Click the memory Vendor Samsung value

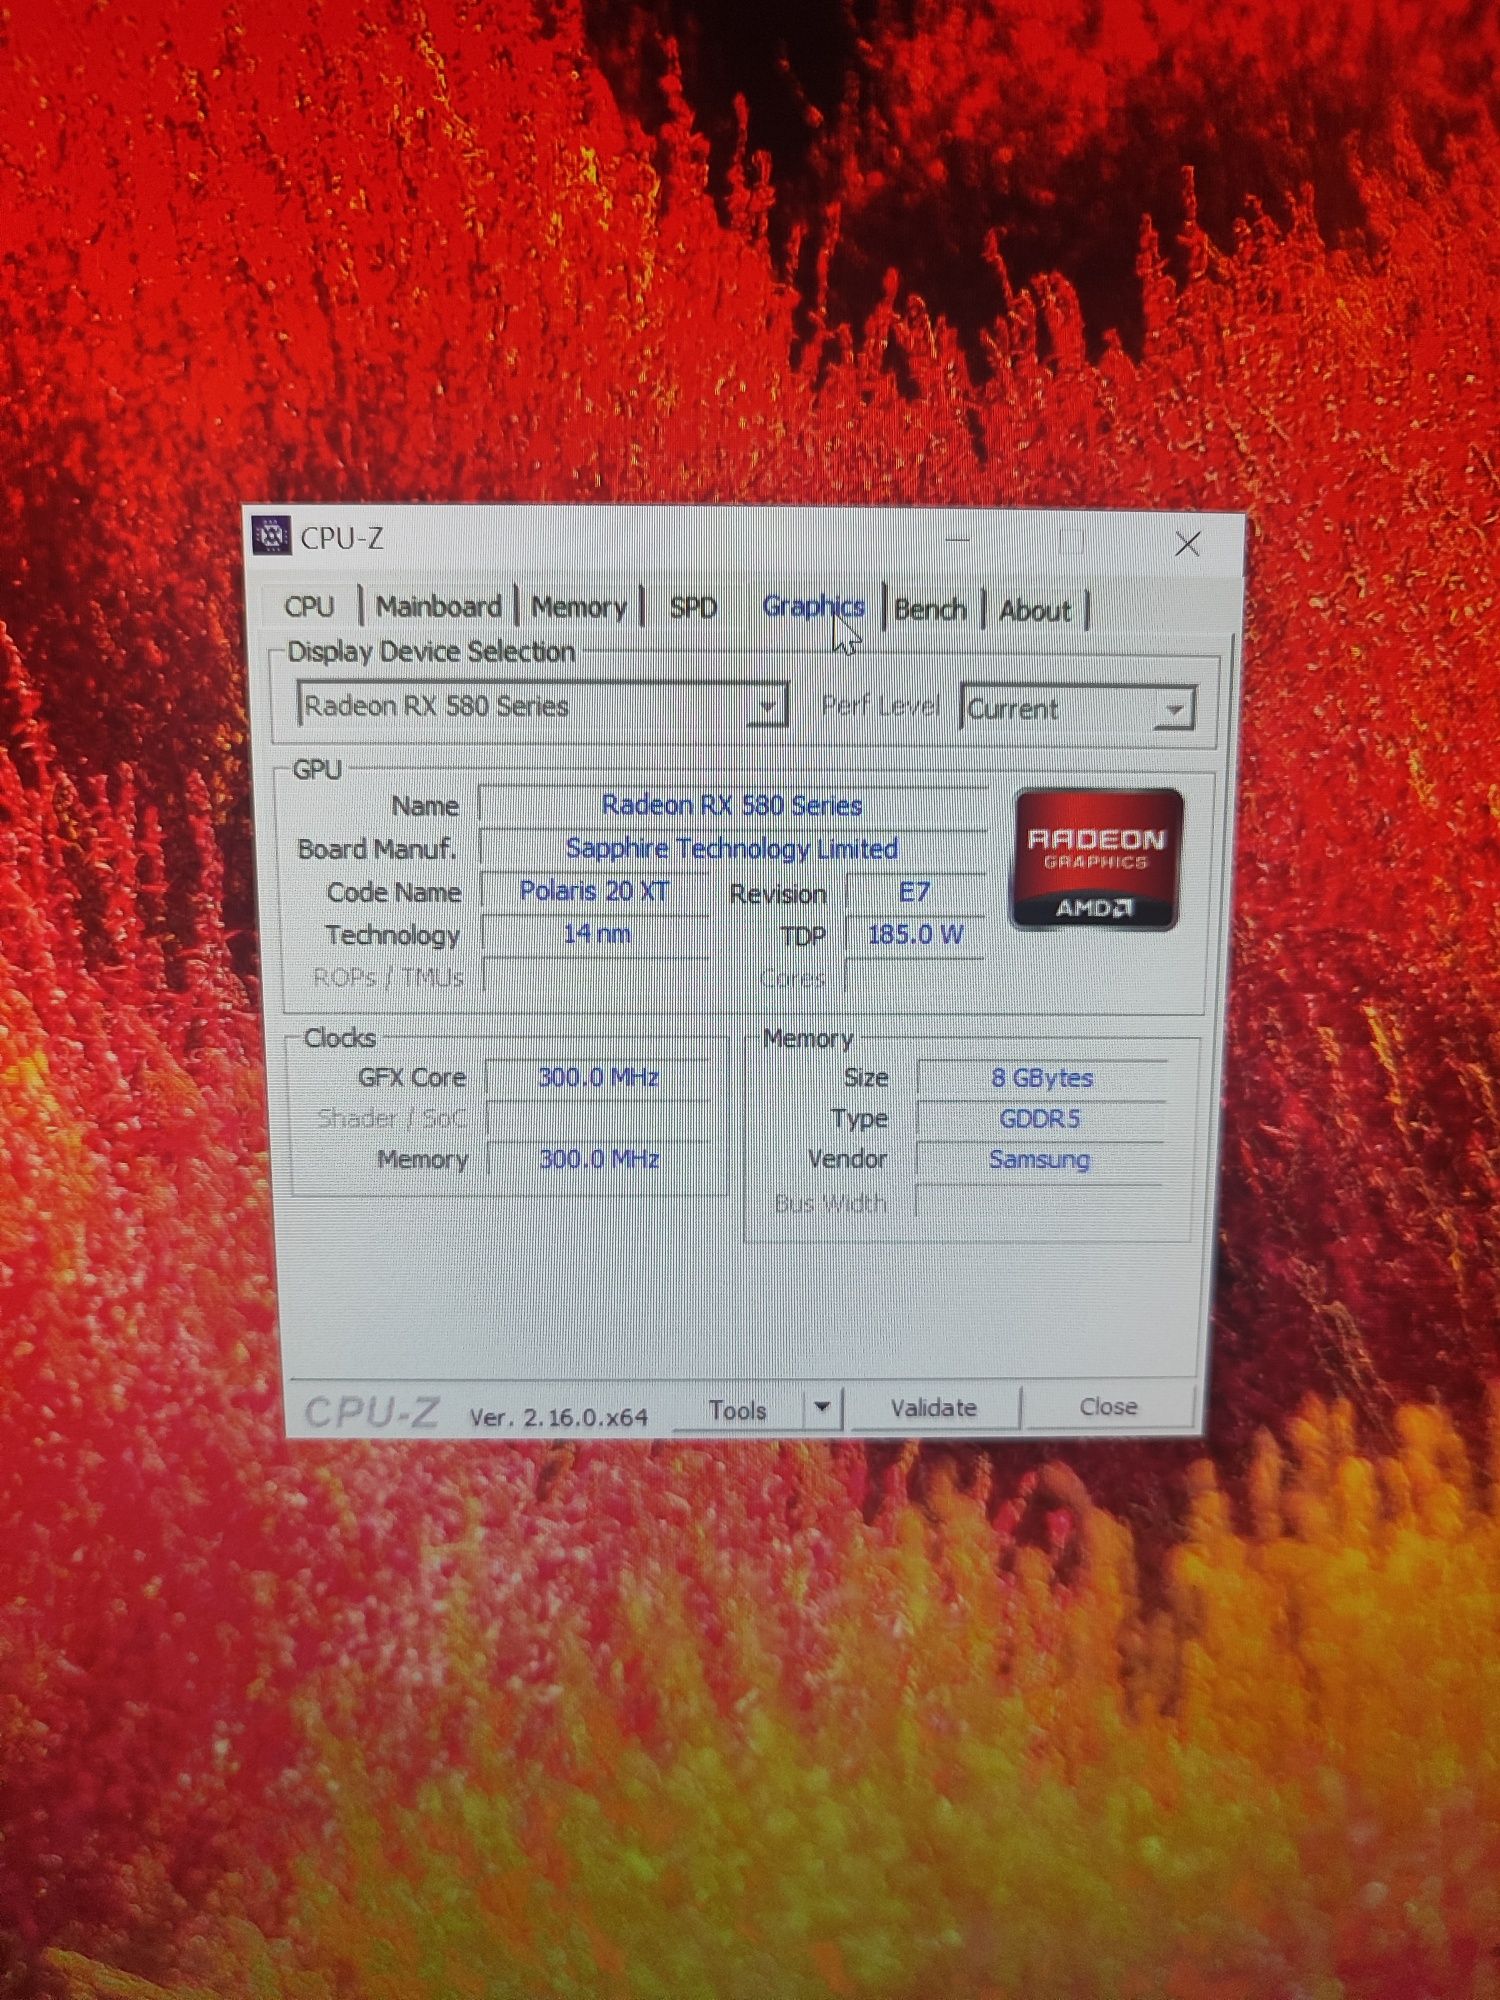coord(1039,1159)
